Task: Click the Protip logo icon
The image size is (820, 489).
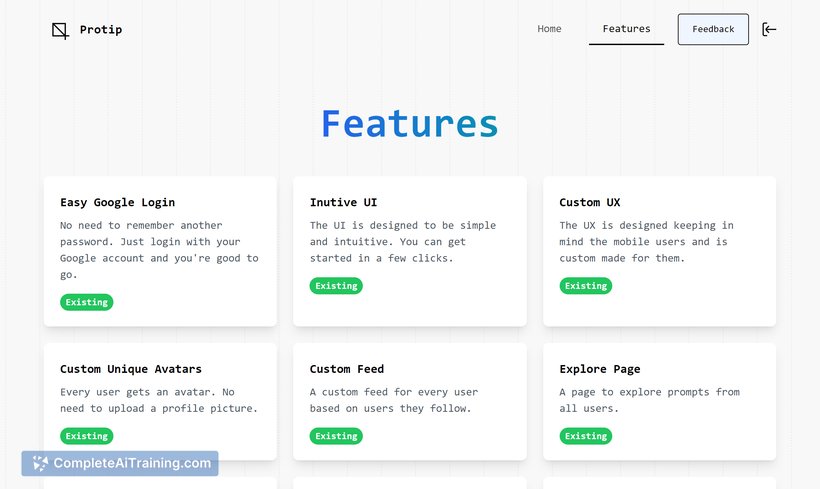Action: click(60, 30)
